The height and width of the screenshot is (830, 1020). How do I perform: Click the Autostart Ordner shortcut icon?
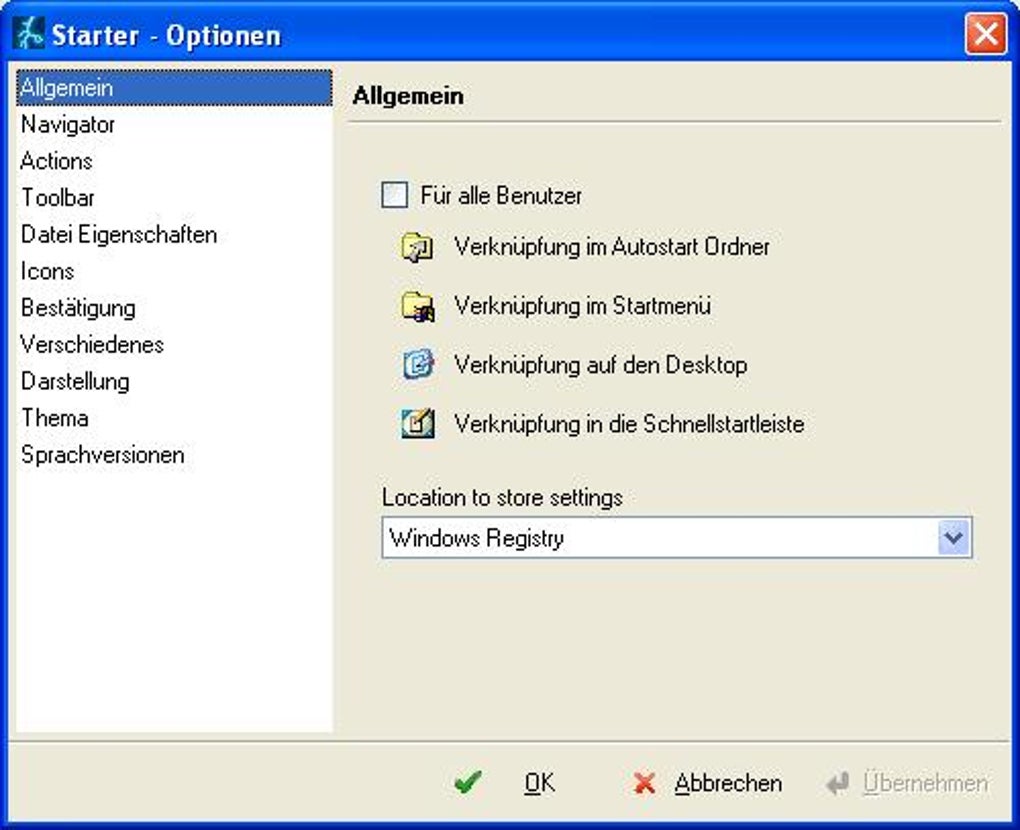417,247
